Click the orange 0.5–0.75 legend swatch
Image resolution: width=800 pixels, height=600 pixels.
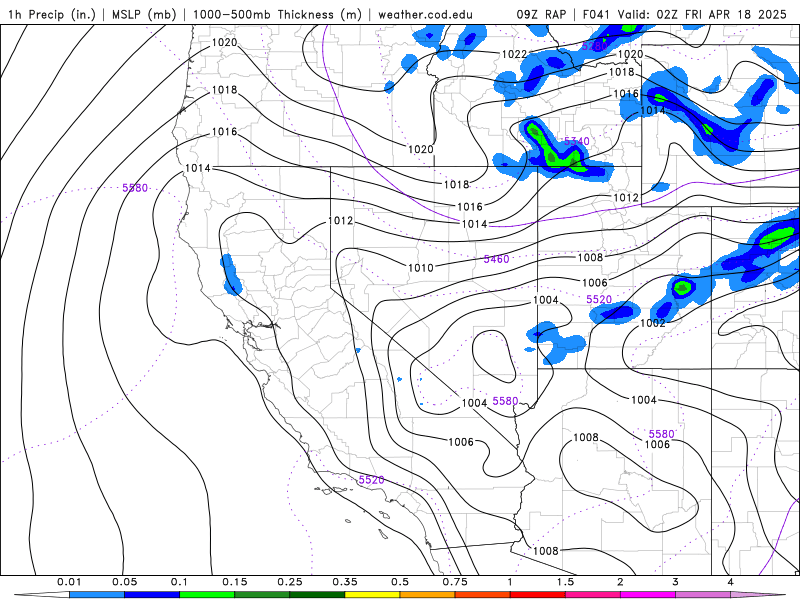428,595
